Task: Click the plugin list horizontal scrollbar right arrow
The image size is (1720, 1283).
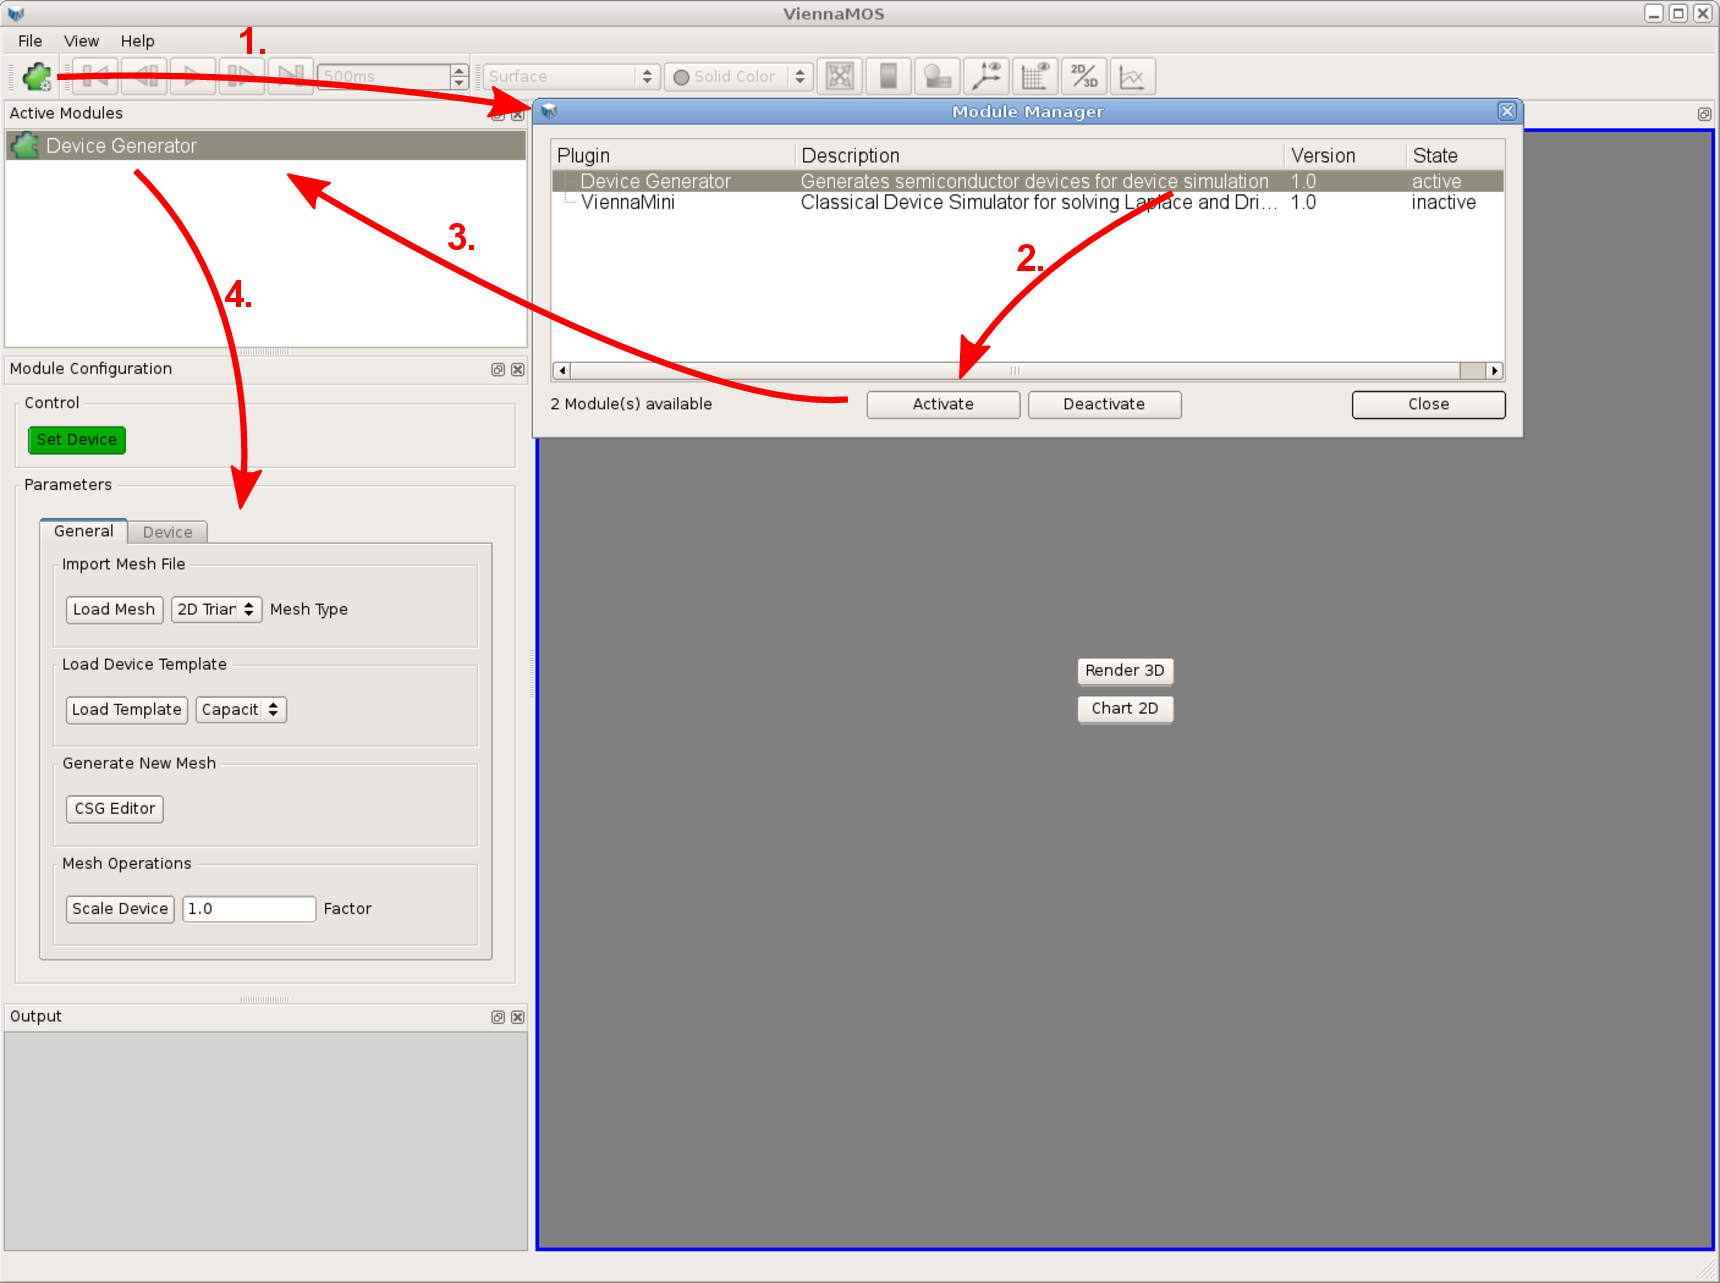Action: 1494,371
